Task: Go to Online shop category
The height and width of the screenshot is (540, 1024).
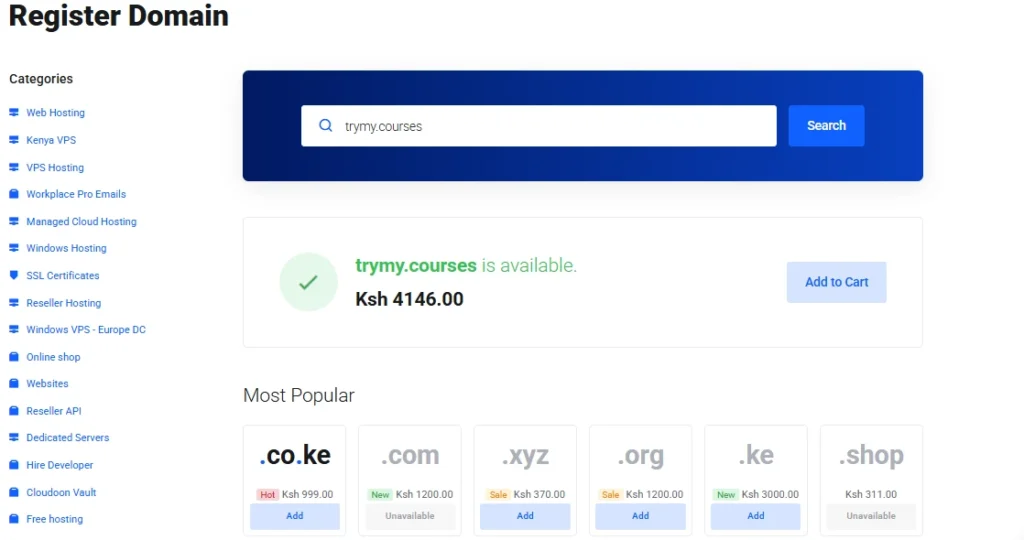Action: click(53, 357)
